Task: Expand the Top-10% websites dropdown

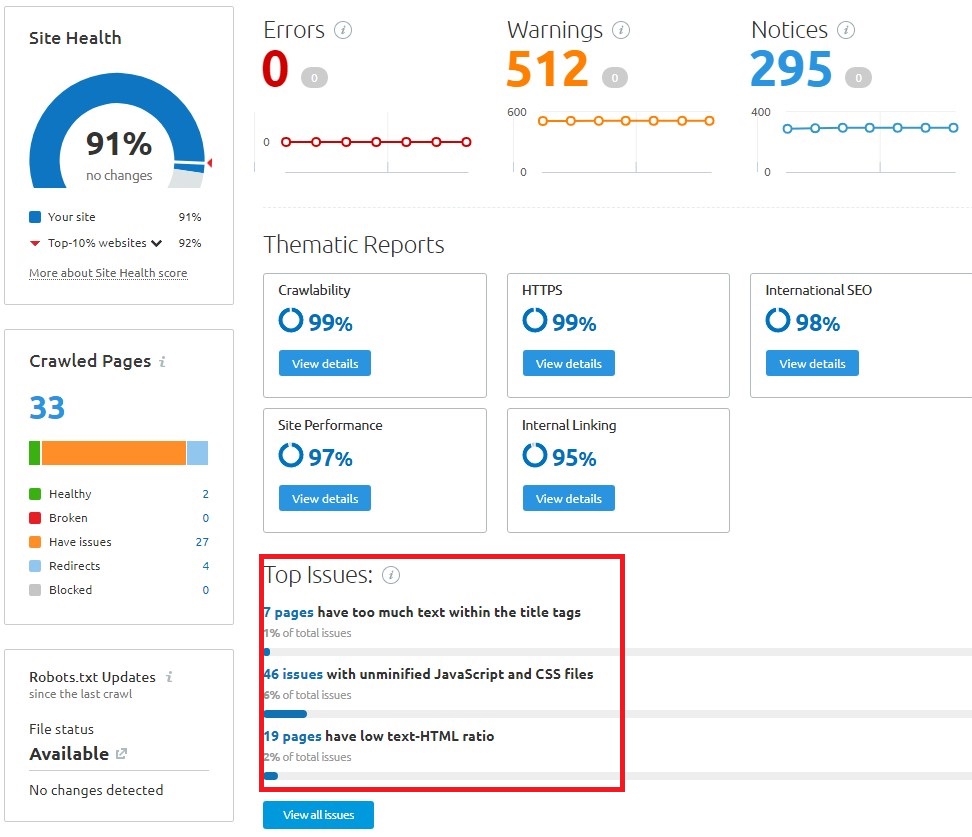Action: pos(157,243)
